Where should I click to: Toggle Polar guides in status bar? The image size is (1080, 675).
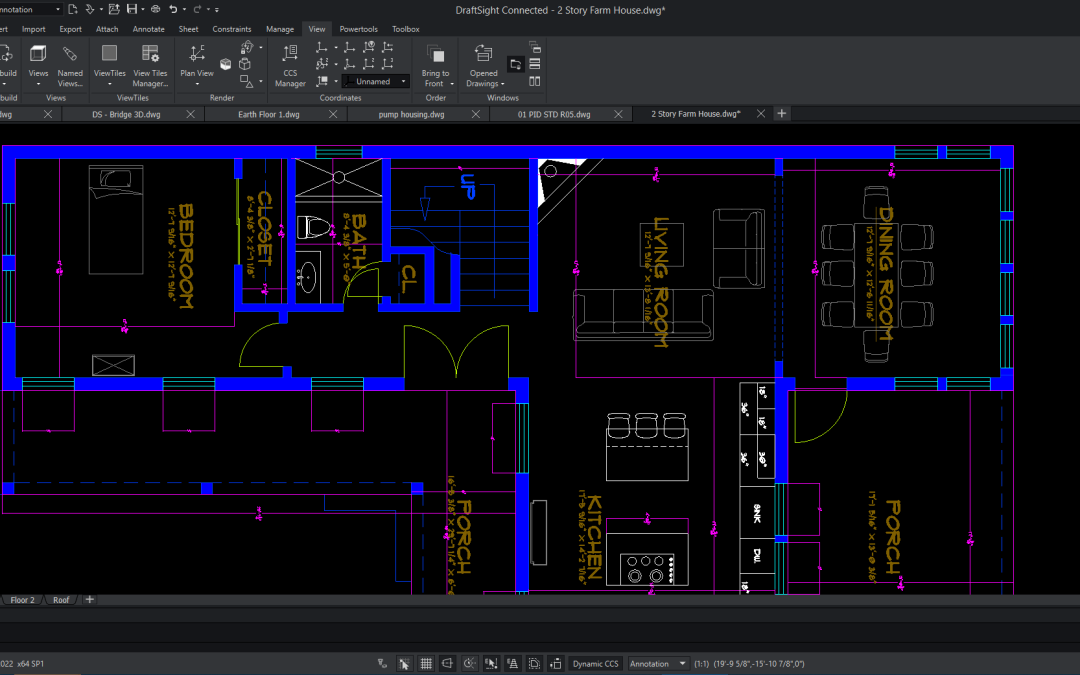tap(470, 664)
